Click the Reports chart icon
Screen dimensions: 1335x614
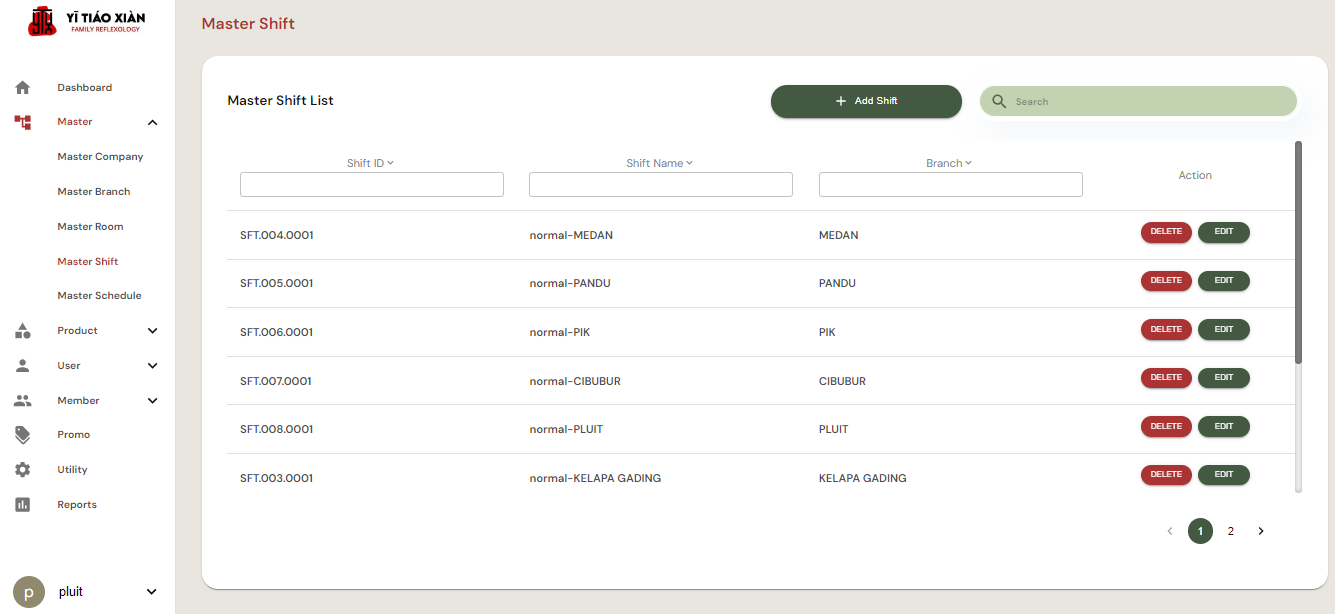(23, 505)
